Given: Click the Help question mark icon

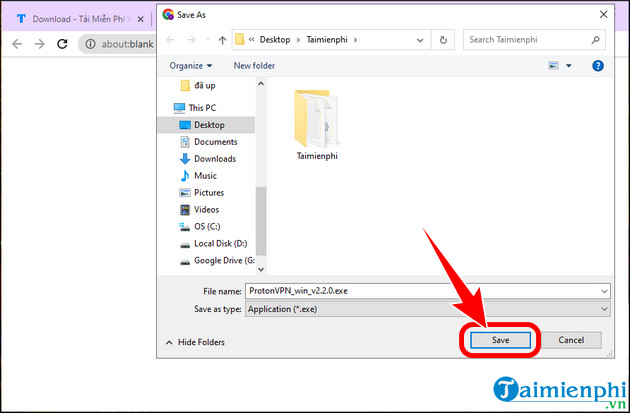Looking at the screenshot, I should (598, 65).
